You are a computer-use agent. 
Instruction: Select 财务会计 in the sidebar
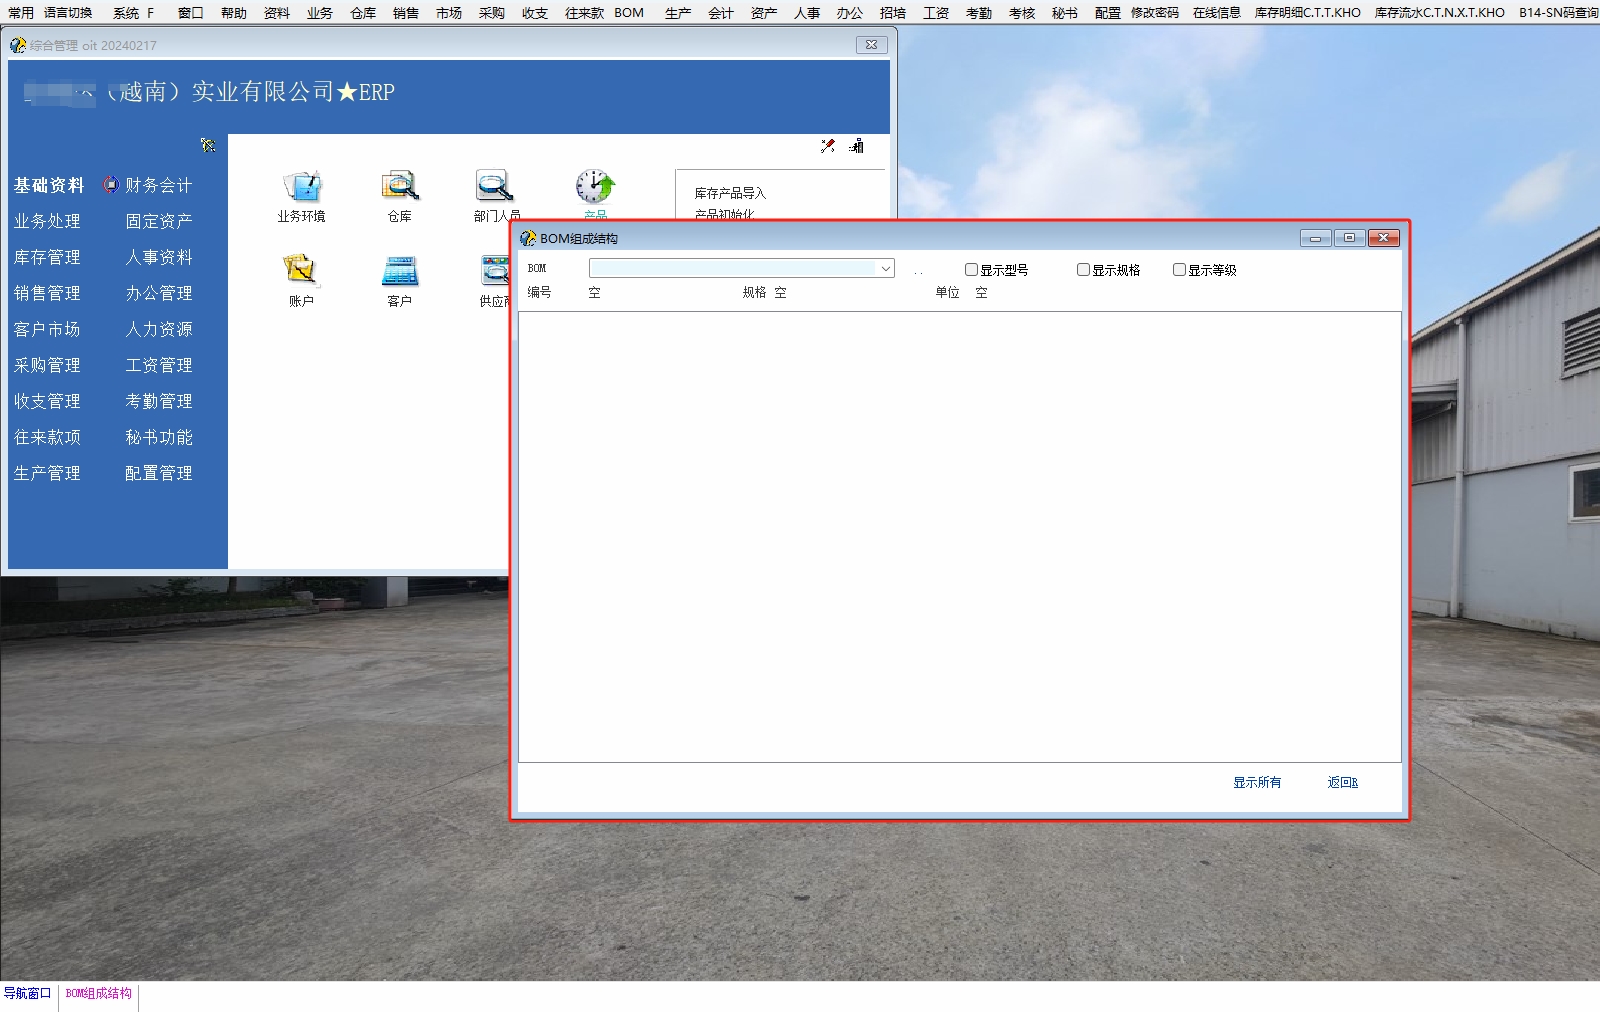click(158, 186)
